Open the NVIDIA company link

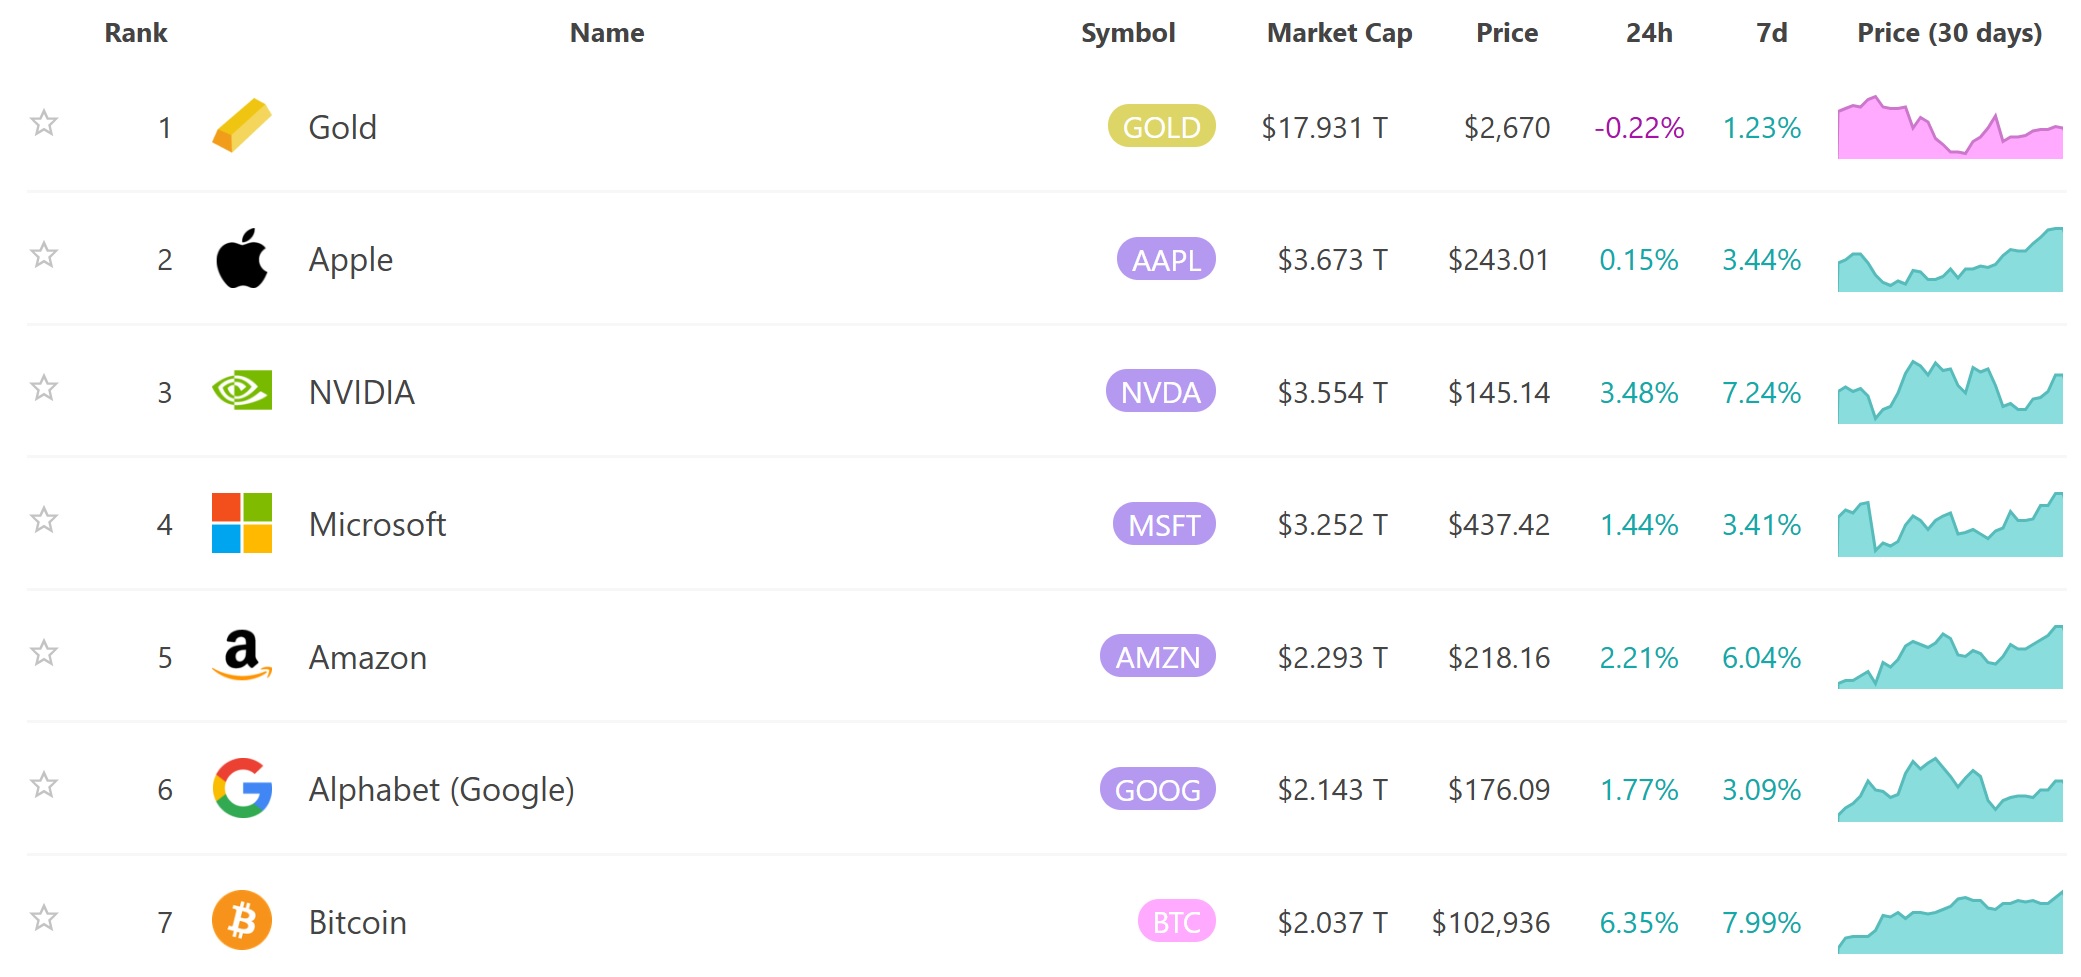[362, 392]
